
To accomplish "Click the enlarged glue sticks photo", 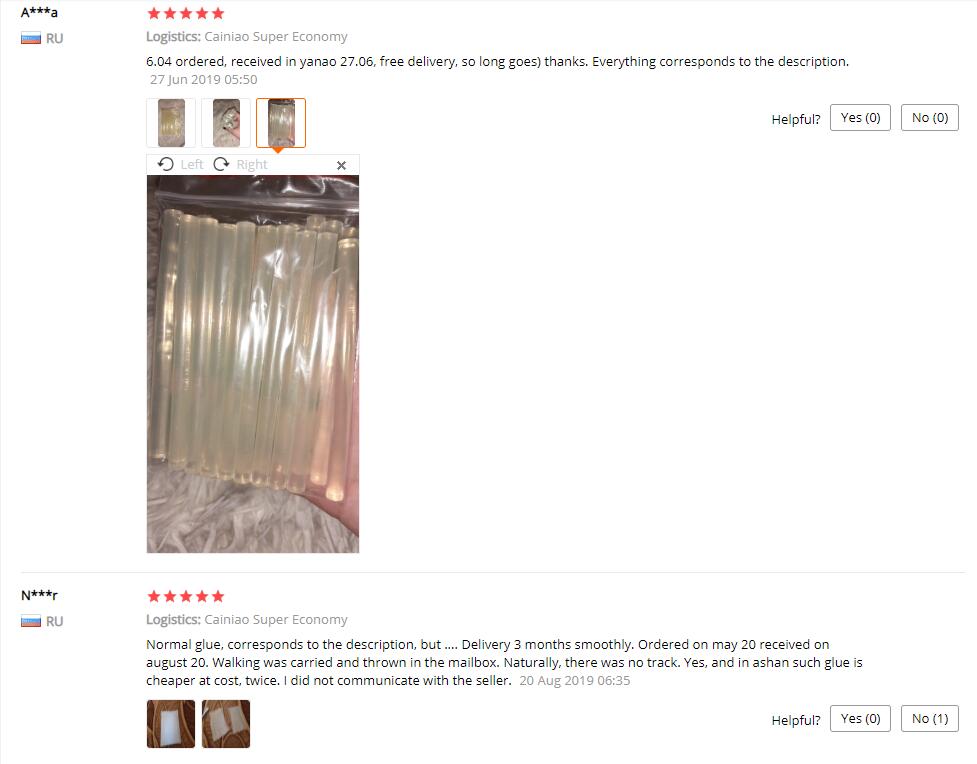I will click(x=253, y=364).
